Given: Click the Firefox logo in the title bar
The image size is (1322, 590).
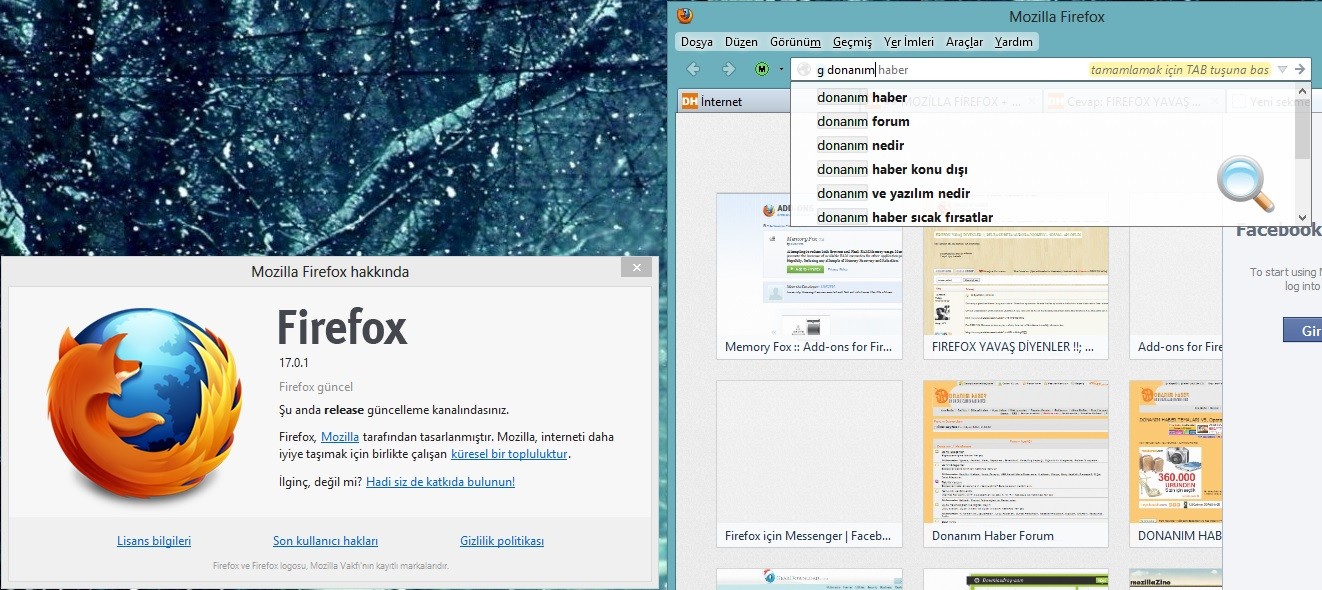Looking at the screenshot, I should click(685, 16).
